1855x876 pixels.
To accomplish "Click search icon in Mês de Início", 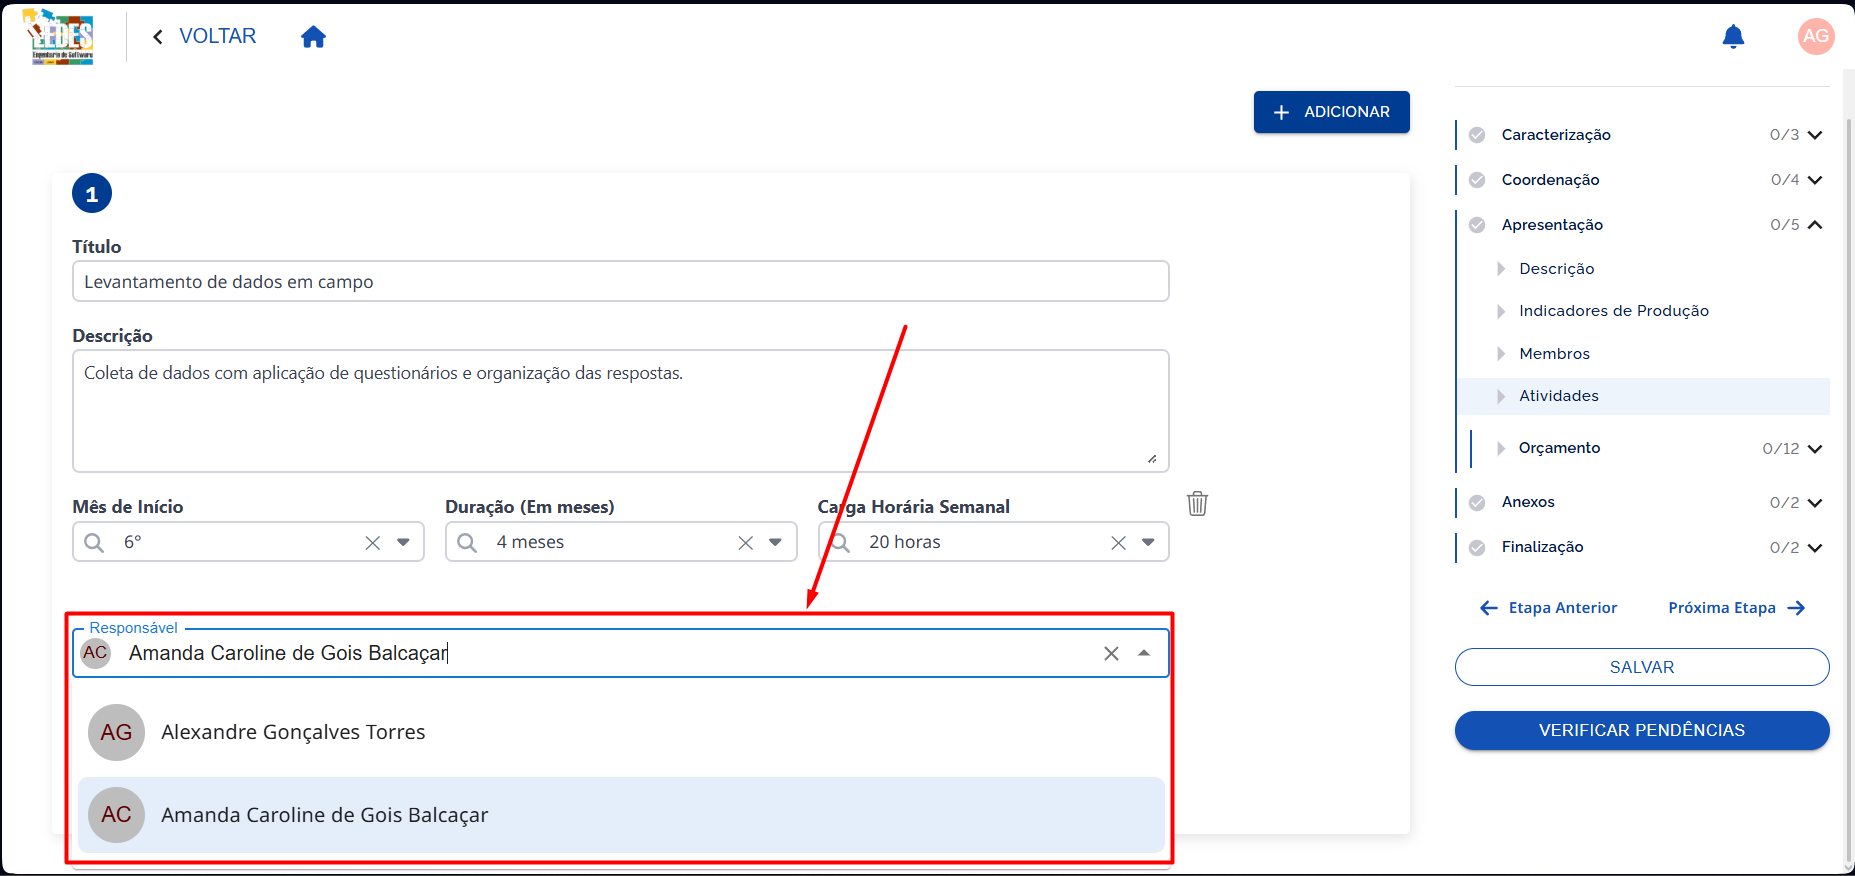I will click(x=94, y=542).
